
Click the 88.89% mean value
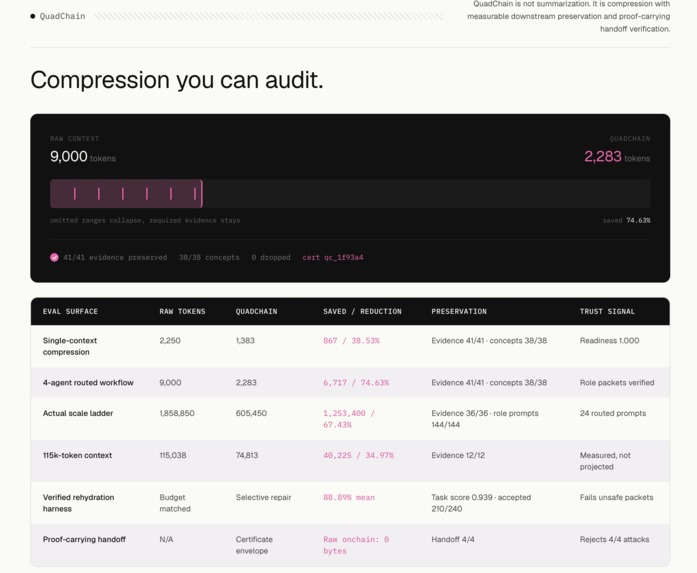[349, 497]
